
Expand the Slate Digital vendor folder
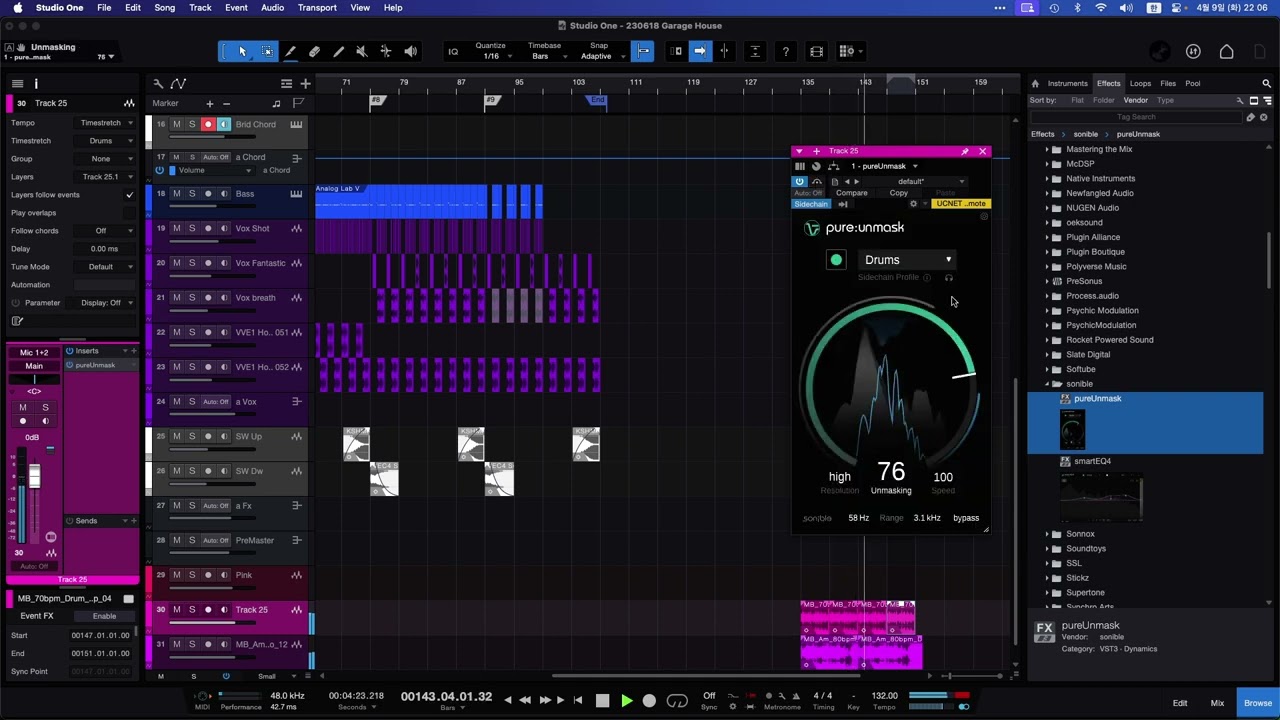click(1047, 355)
